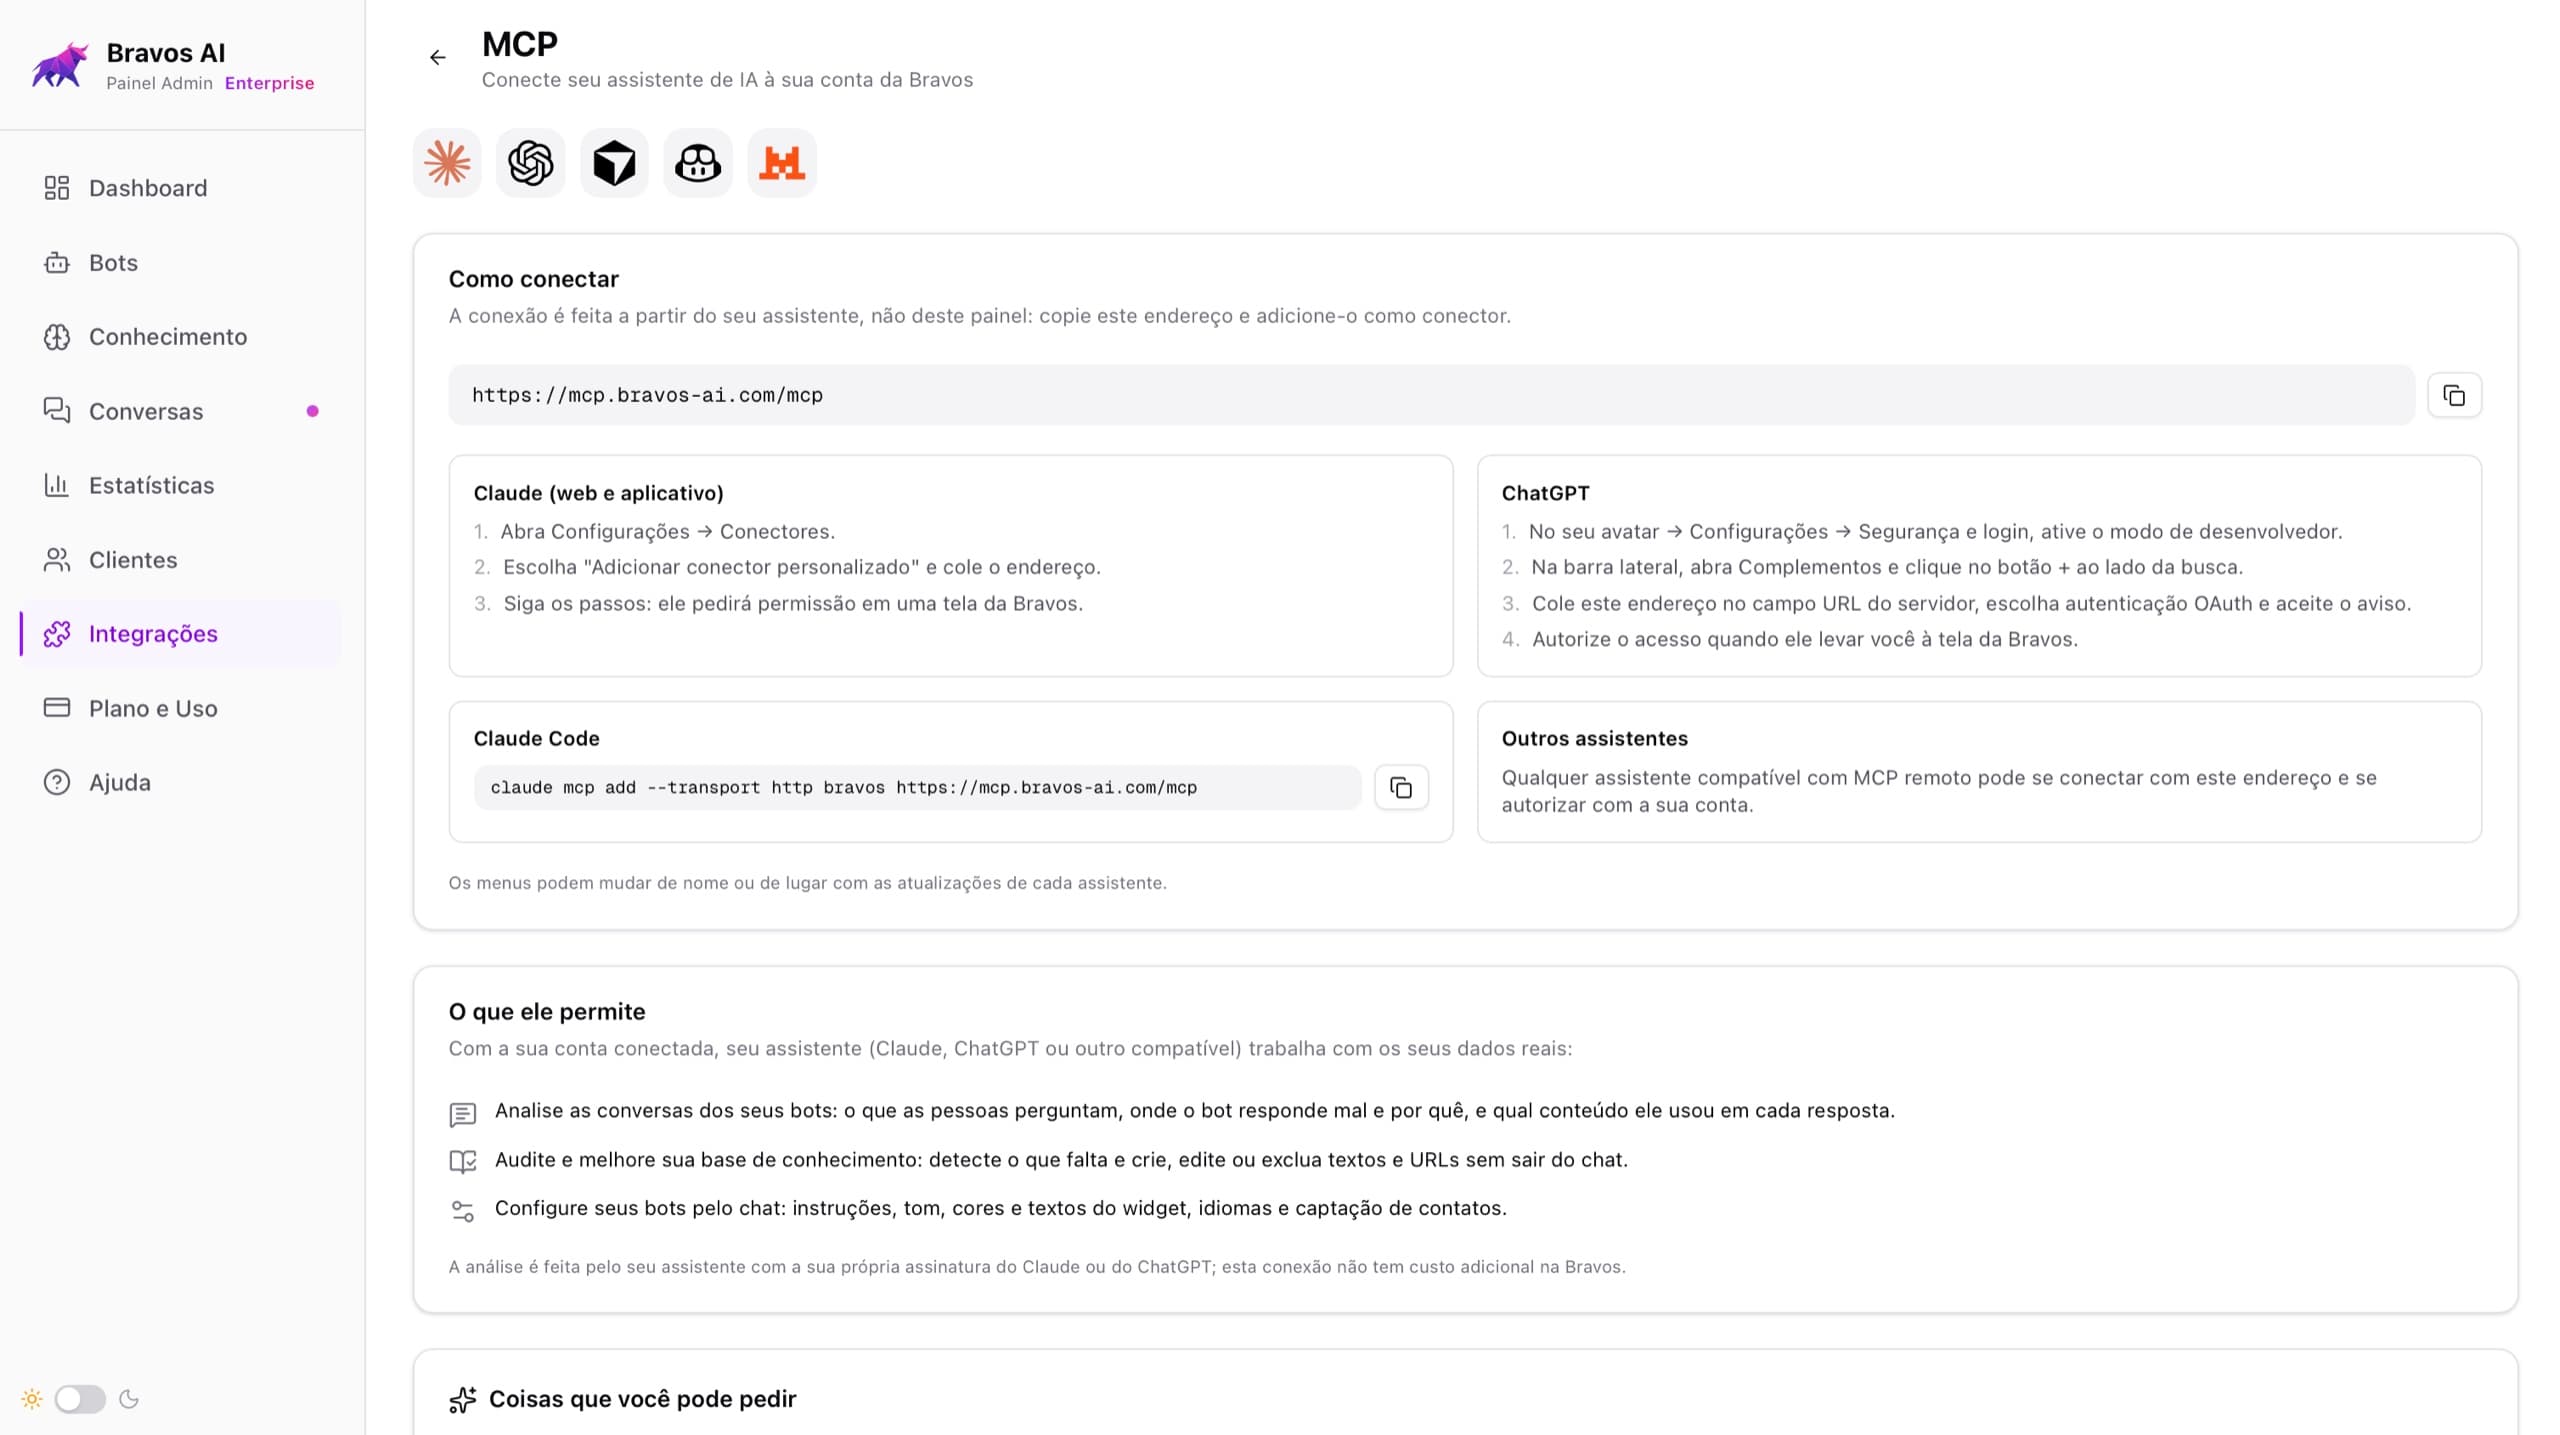This screenshot has height=1435, width=2560.
Task: Open Plano e Uso
Action: tap(181, 708)
